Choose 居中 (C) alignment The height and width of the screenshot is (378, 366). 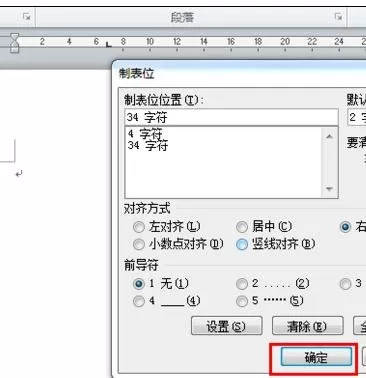point(264,227)
